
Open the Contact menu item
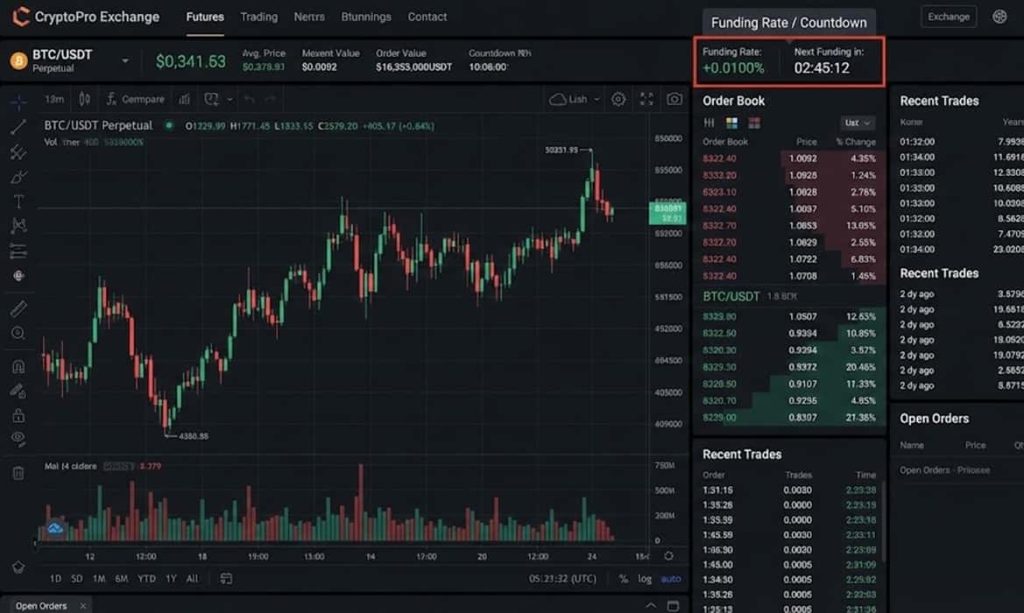click(427, 17)
